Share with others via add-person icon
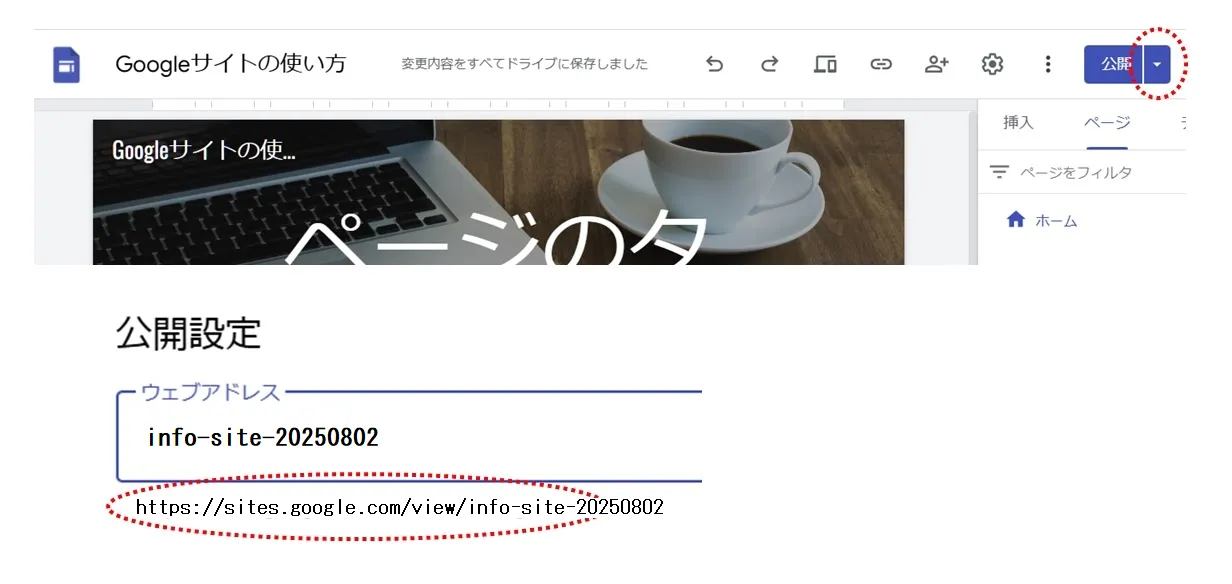This screenshot has width=1232, height=584. (x=936, y=64)
